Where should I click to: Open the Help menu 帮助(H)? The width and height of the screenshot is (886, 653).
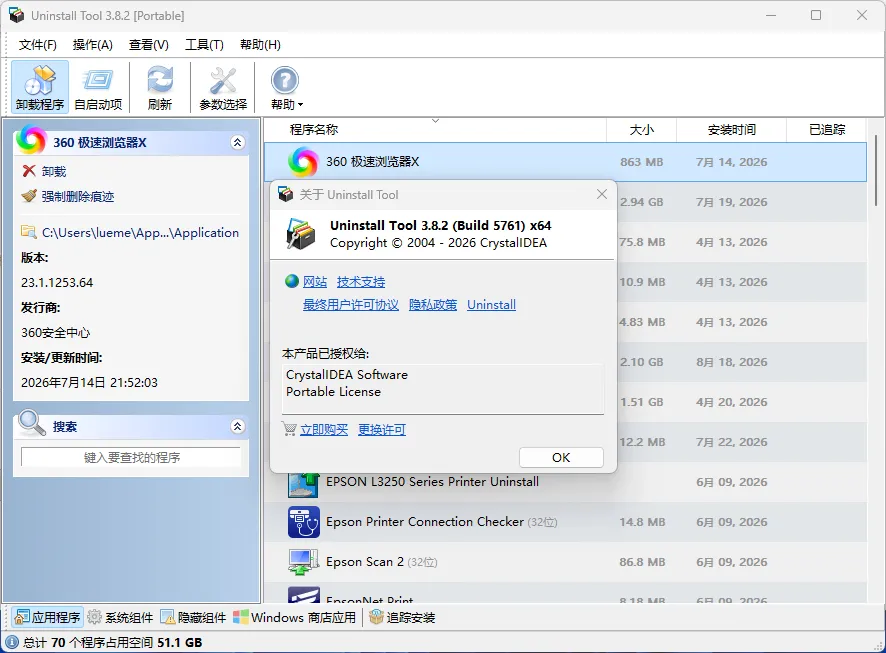click(260, 45)
